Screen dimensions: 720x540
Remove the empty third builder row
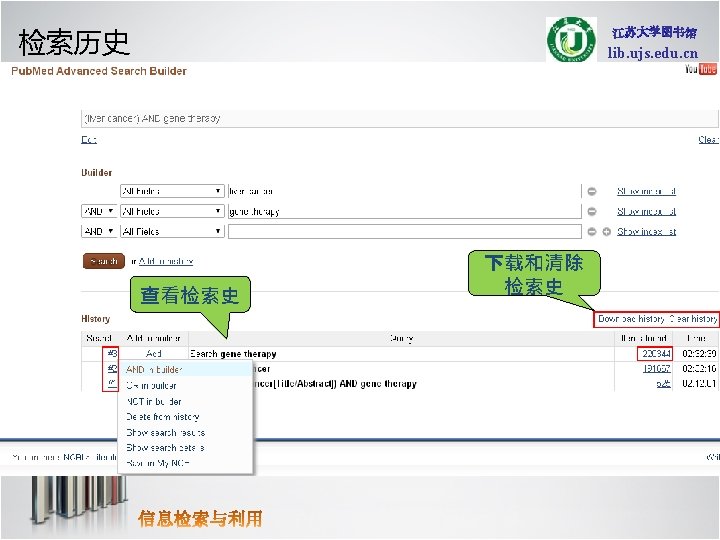(592, 231)
